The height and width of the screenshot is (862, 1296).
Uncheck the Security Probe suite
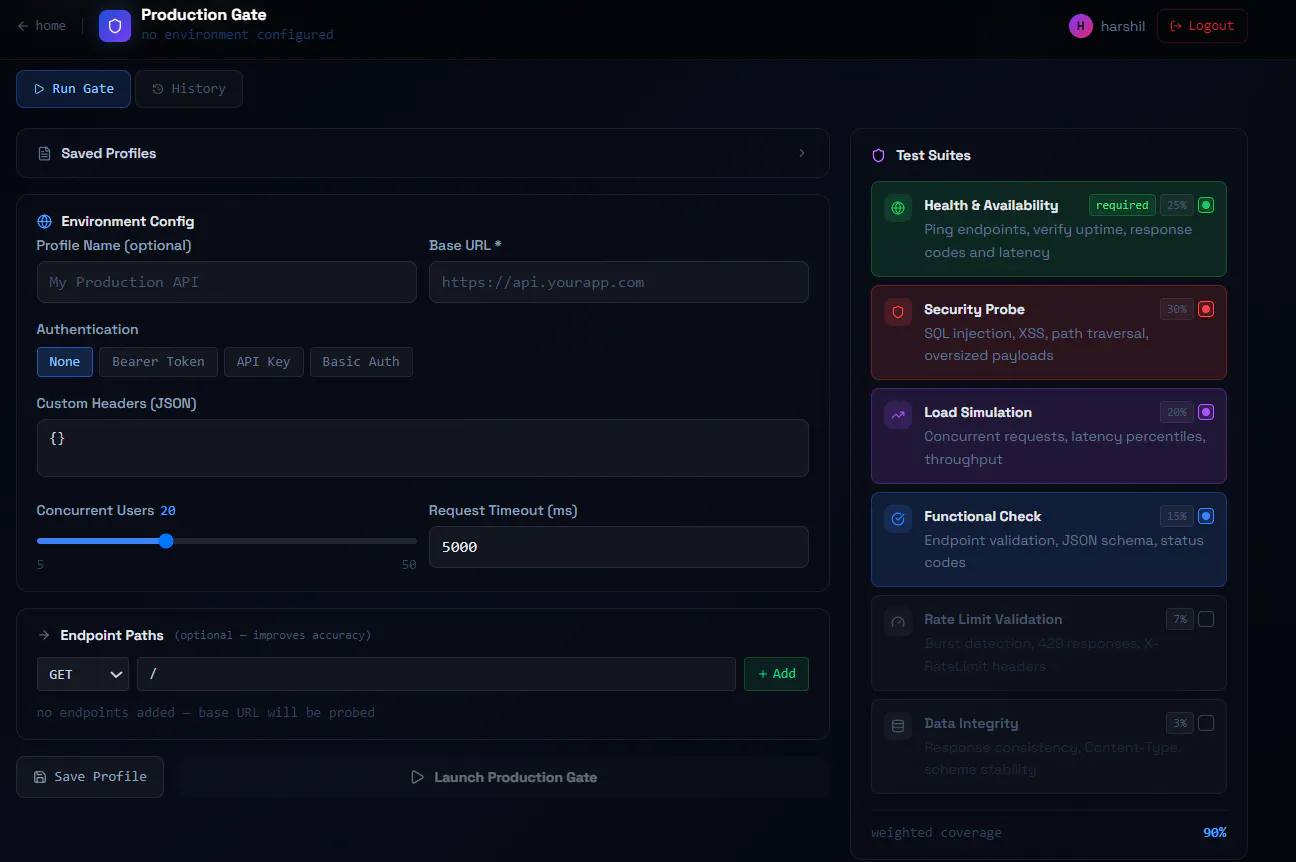[x=1206, y=309]
